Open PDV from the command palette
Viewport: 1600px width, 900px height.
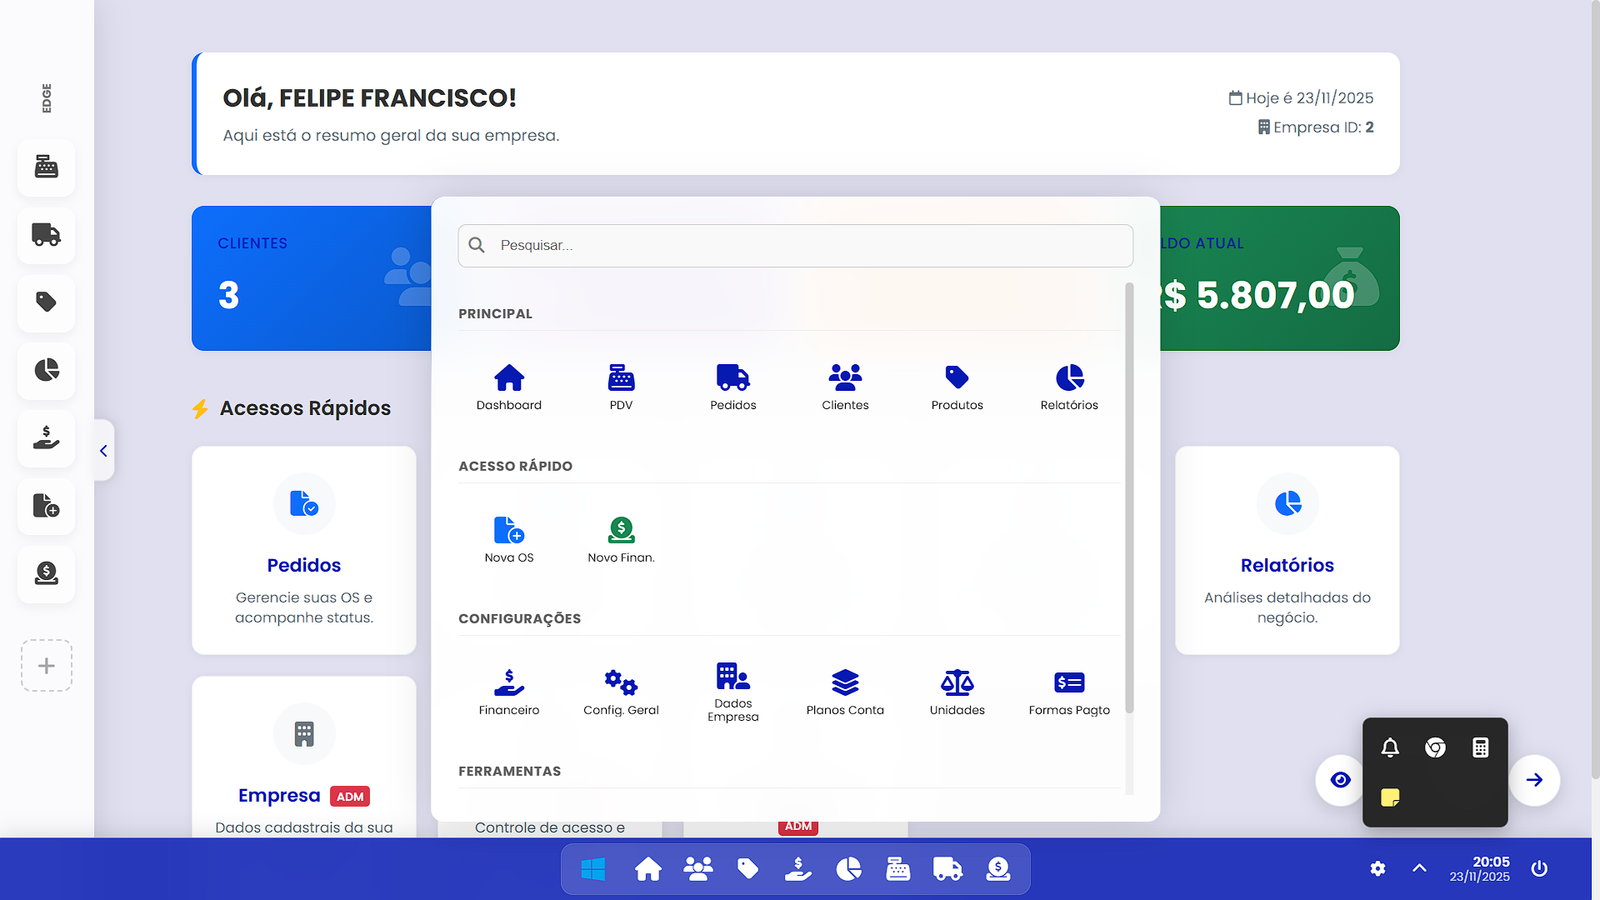point(621,385)
